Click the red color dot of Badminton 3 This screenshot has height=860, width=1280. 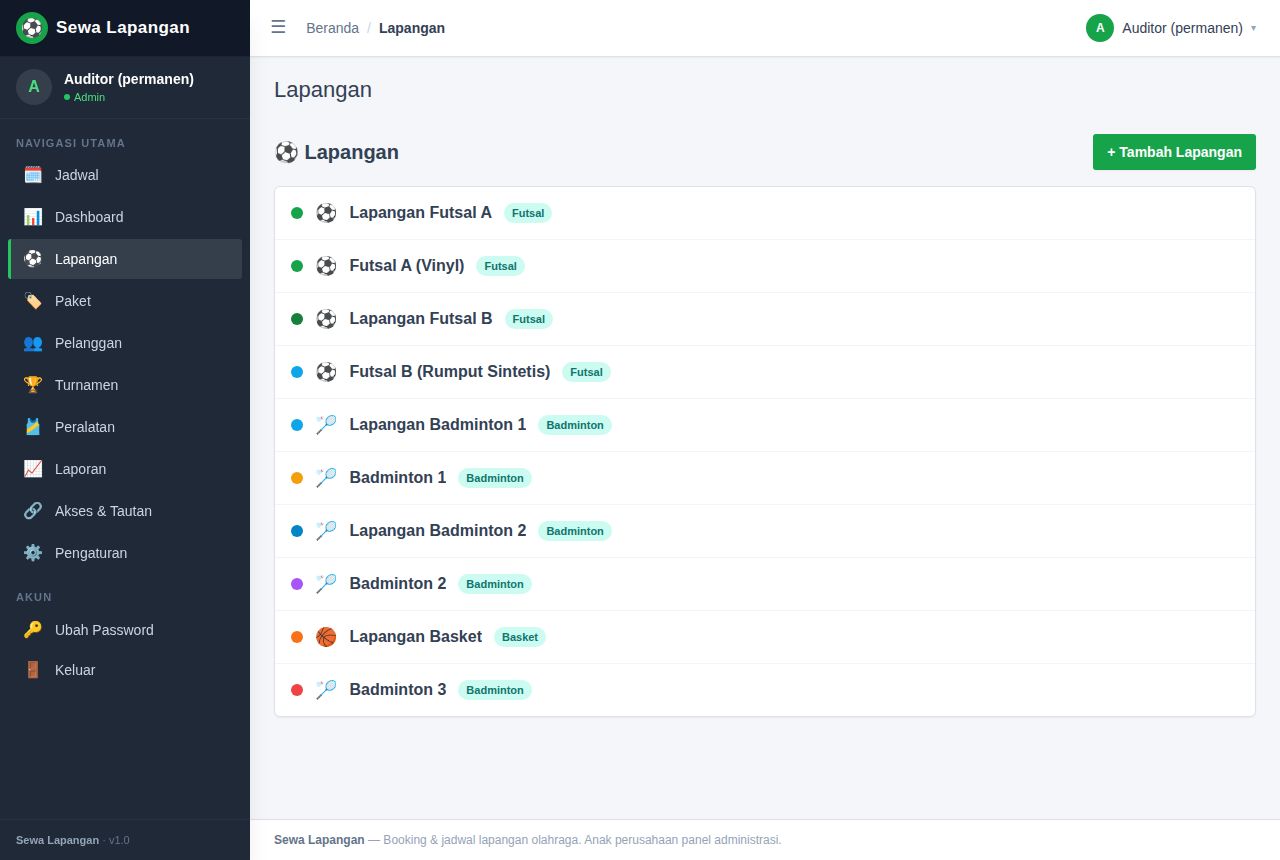[x=297, y=690]
